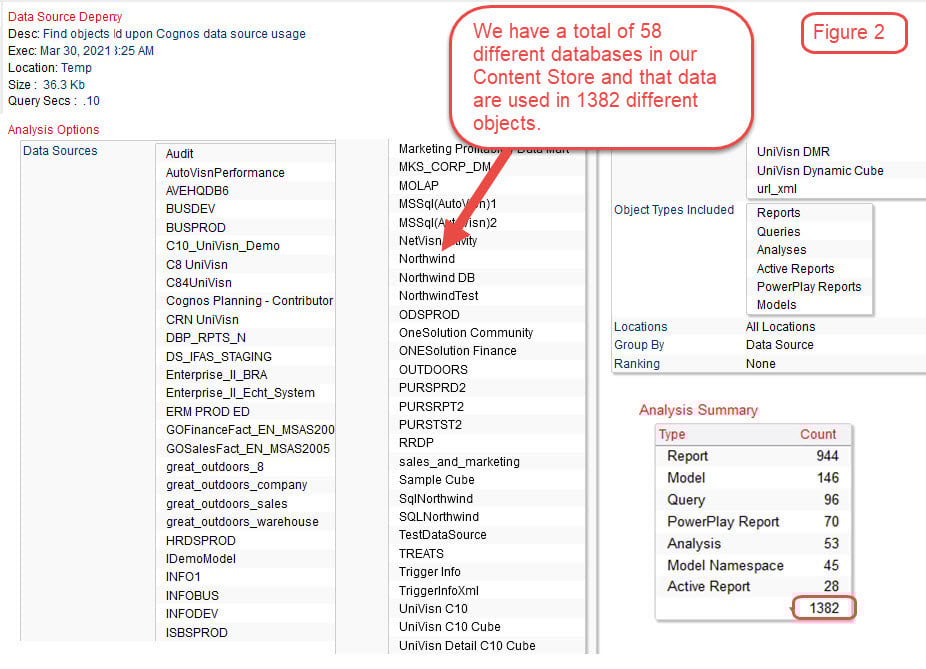The width and height of the screenshot is (926, 669).
Task: Select the OUTDOORS data source
Action: coord(433,370)
